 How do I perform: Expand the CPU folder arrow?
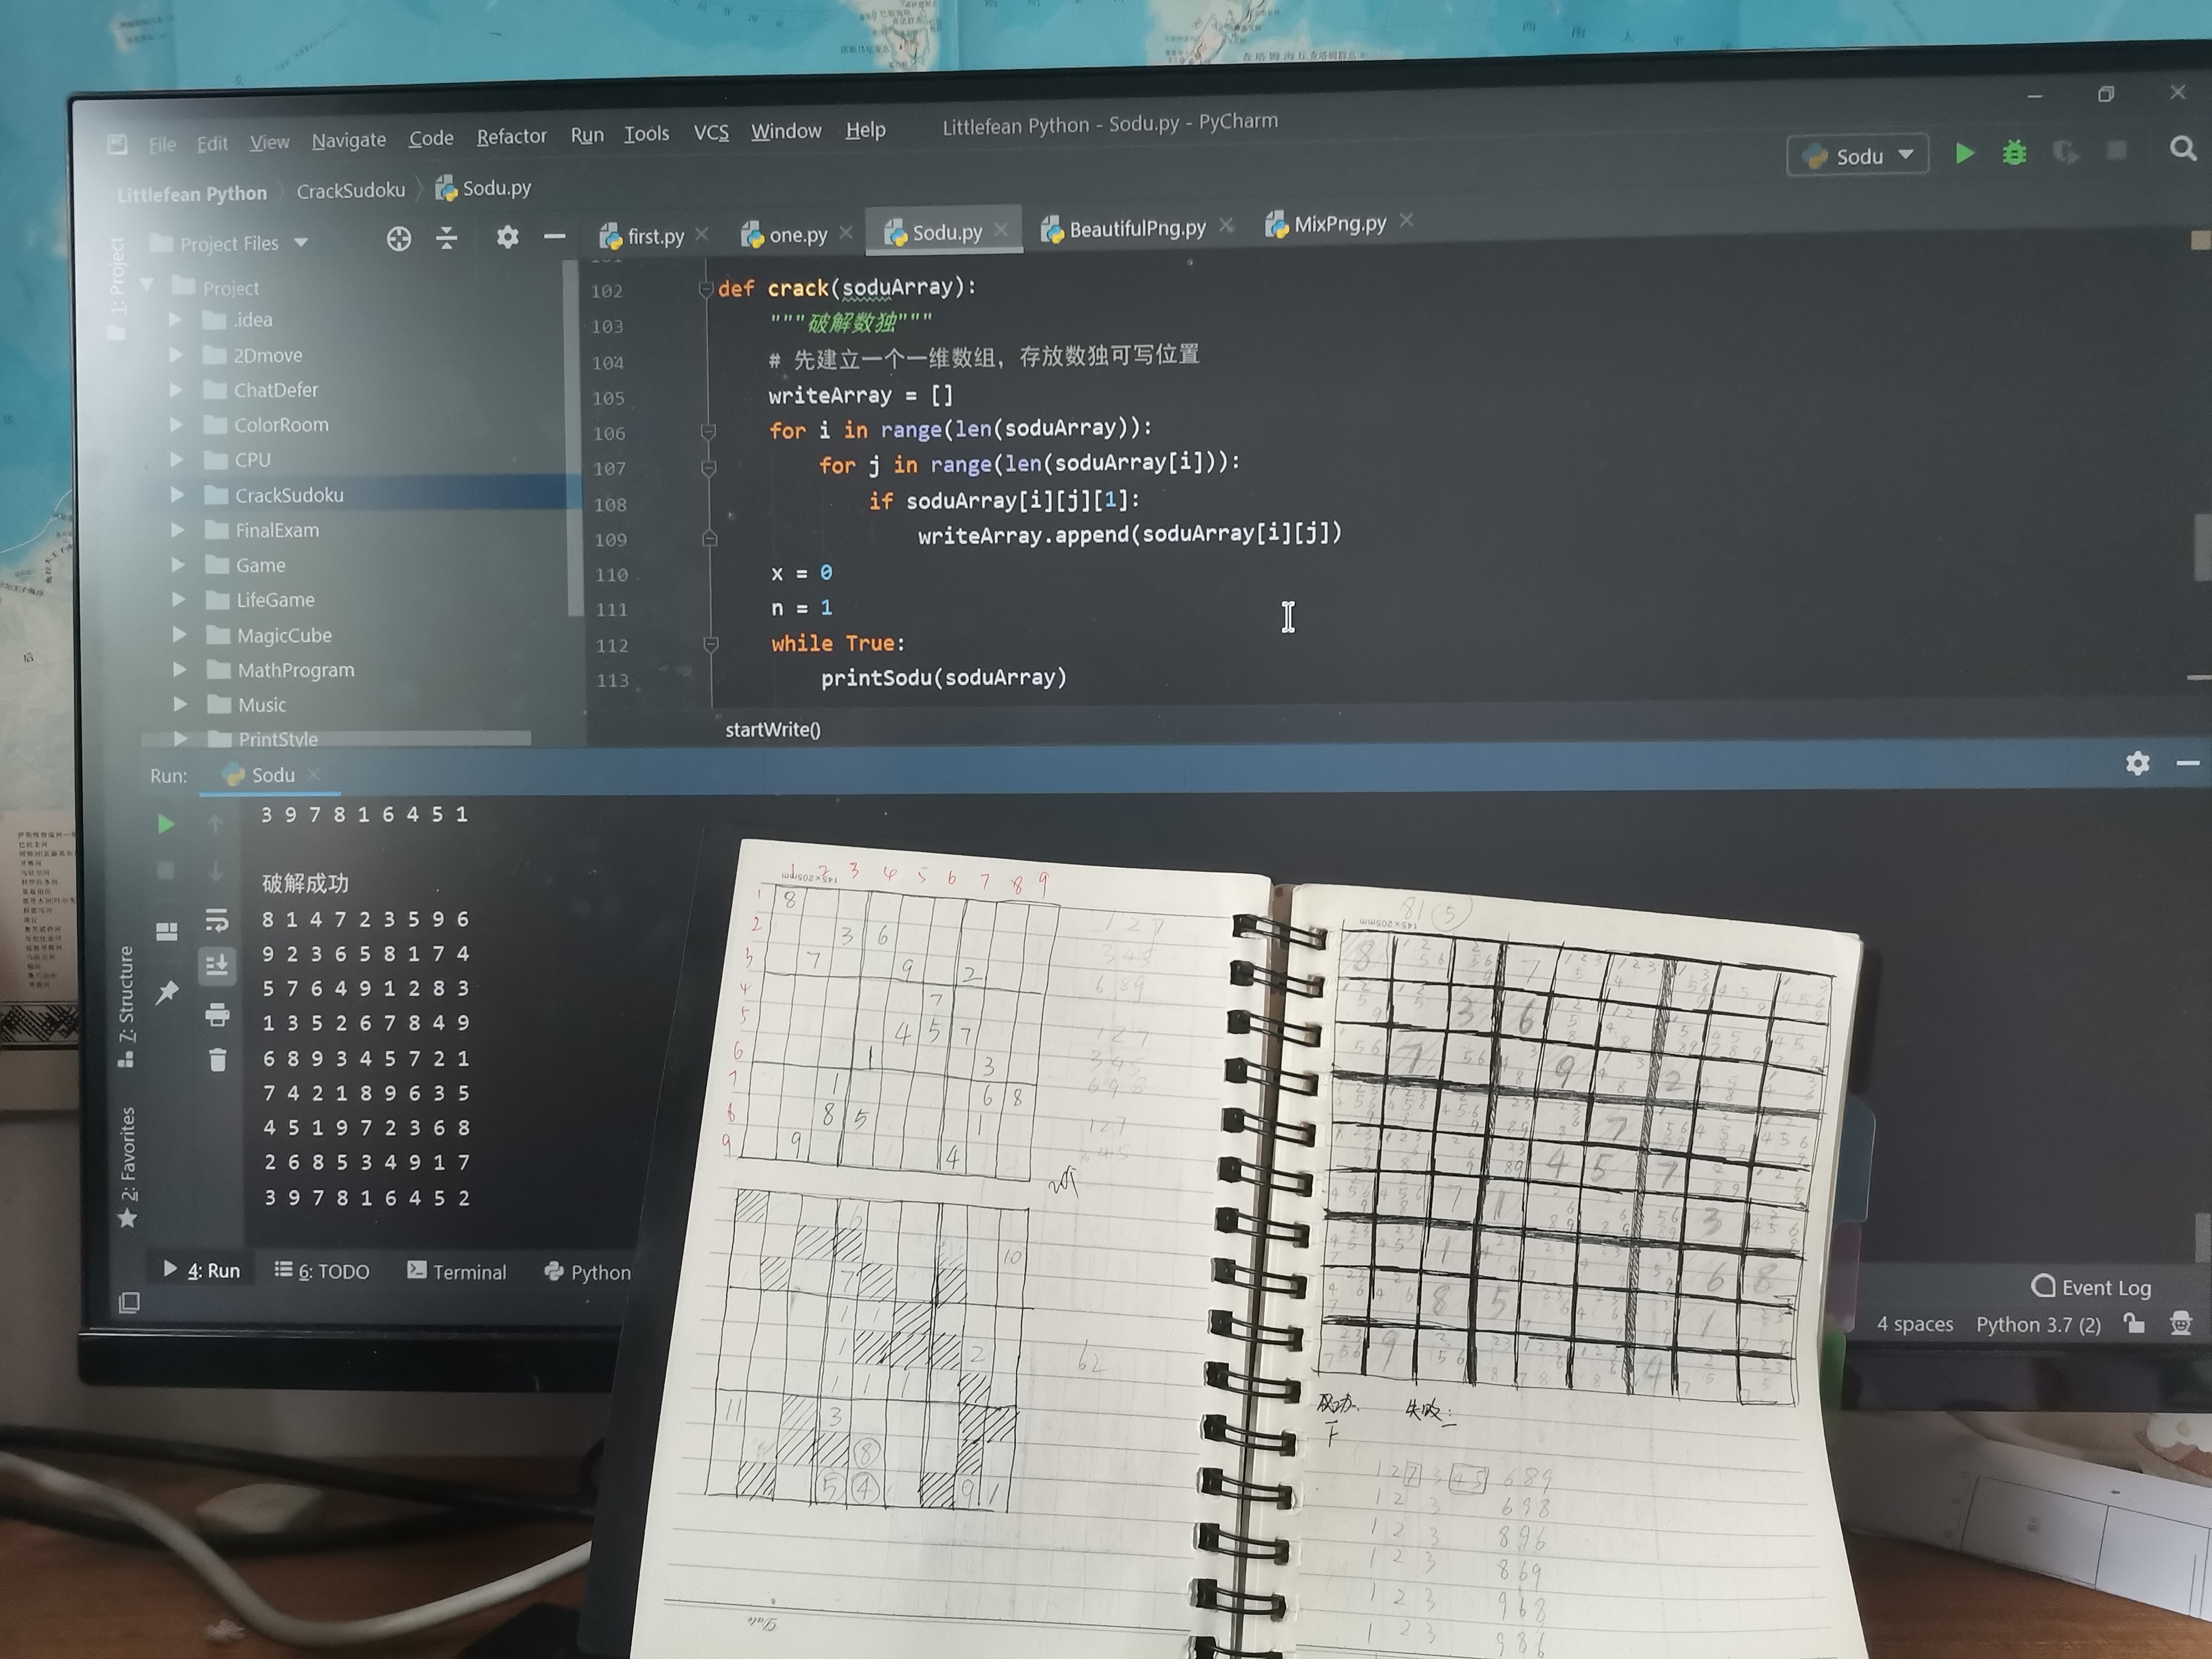point(177,460)
